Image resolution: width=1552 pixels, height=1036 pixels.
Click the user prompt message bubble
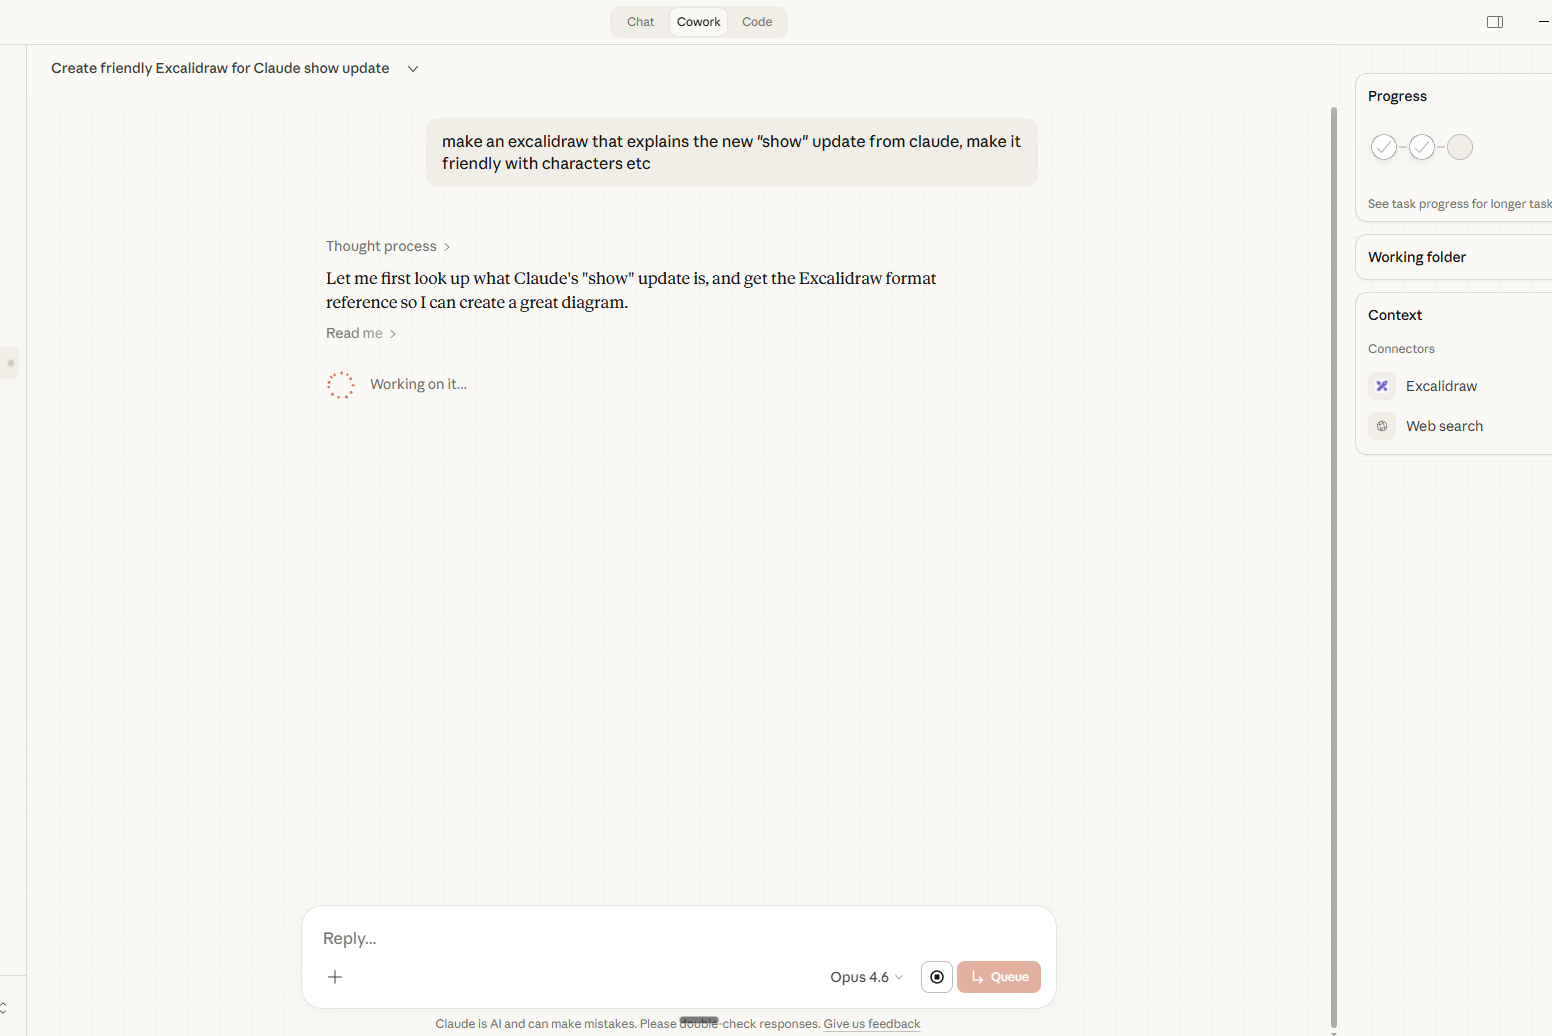click(x=732, y=153)
